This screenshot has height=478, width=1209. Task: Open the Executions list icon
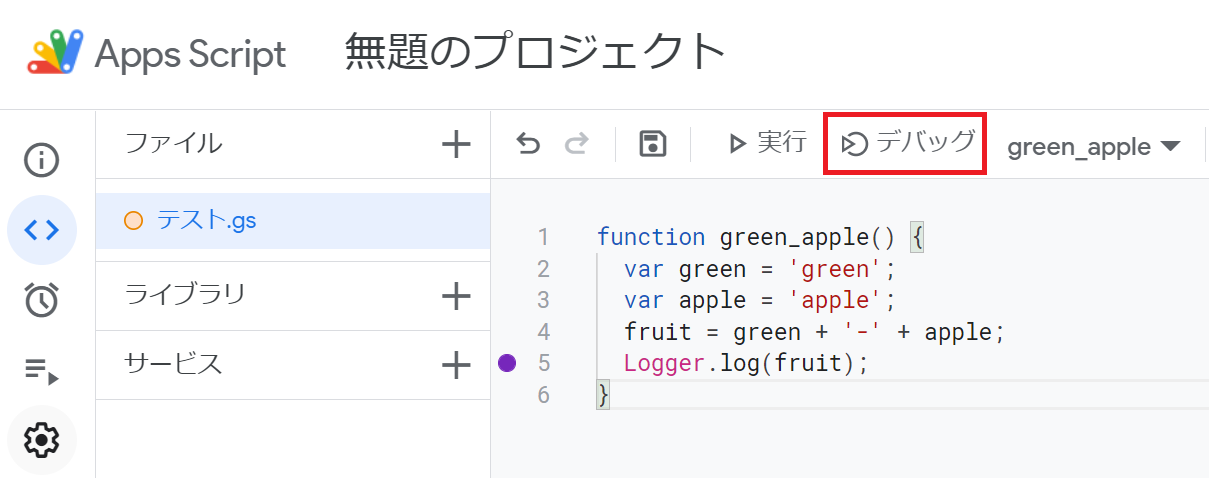pyautogui.click(x=42, y=371)
